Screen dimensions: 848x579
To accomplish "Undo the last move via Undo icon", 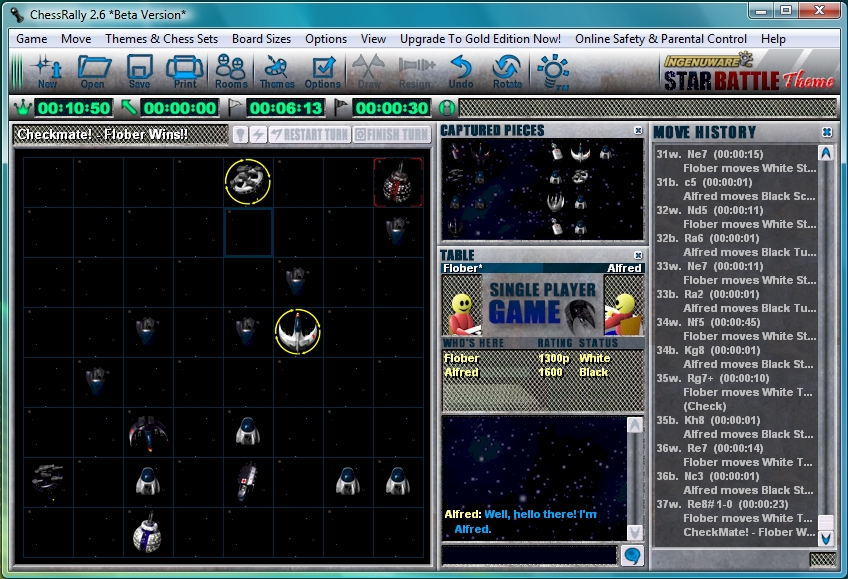I will pos(461,71).
